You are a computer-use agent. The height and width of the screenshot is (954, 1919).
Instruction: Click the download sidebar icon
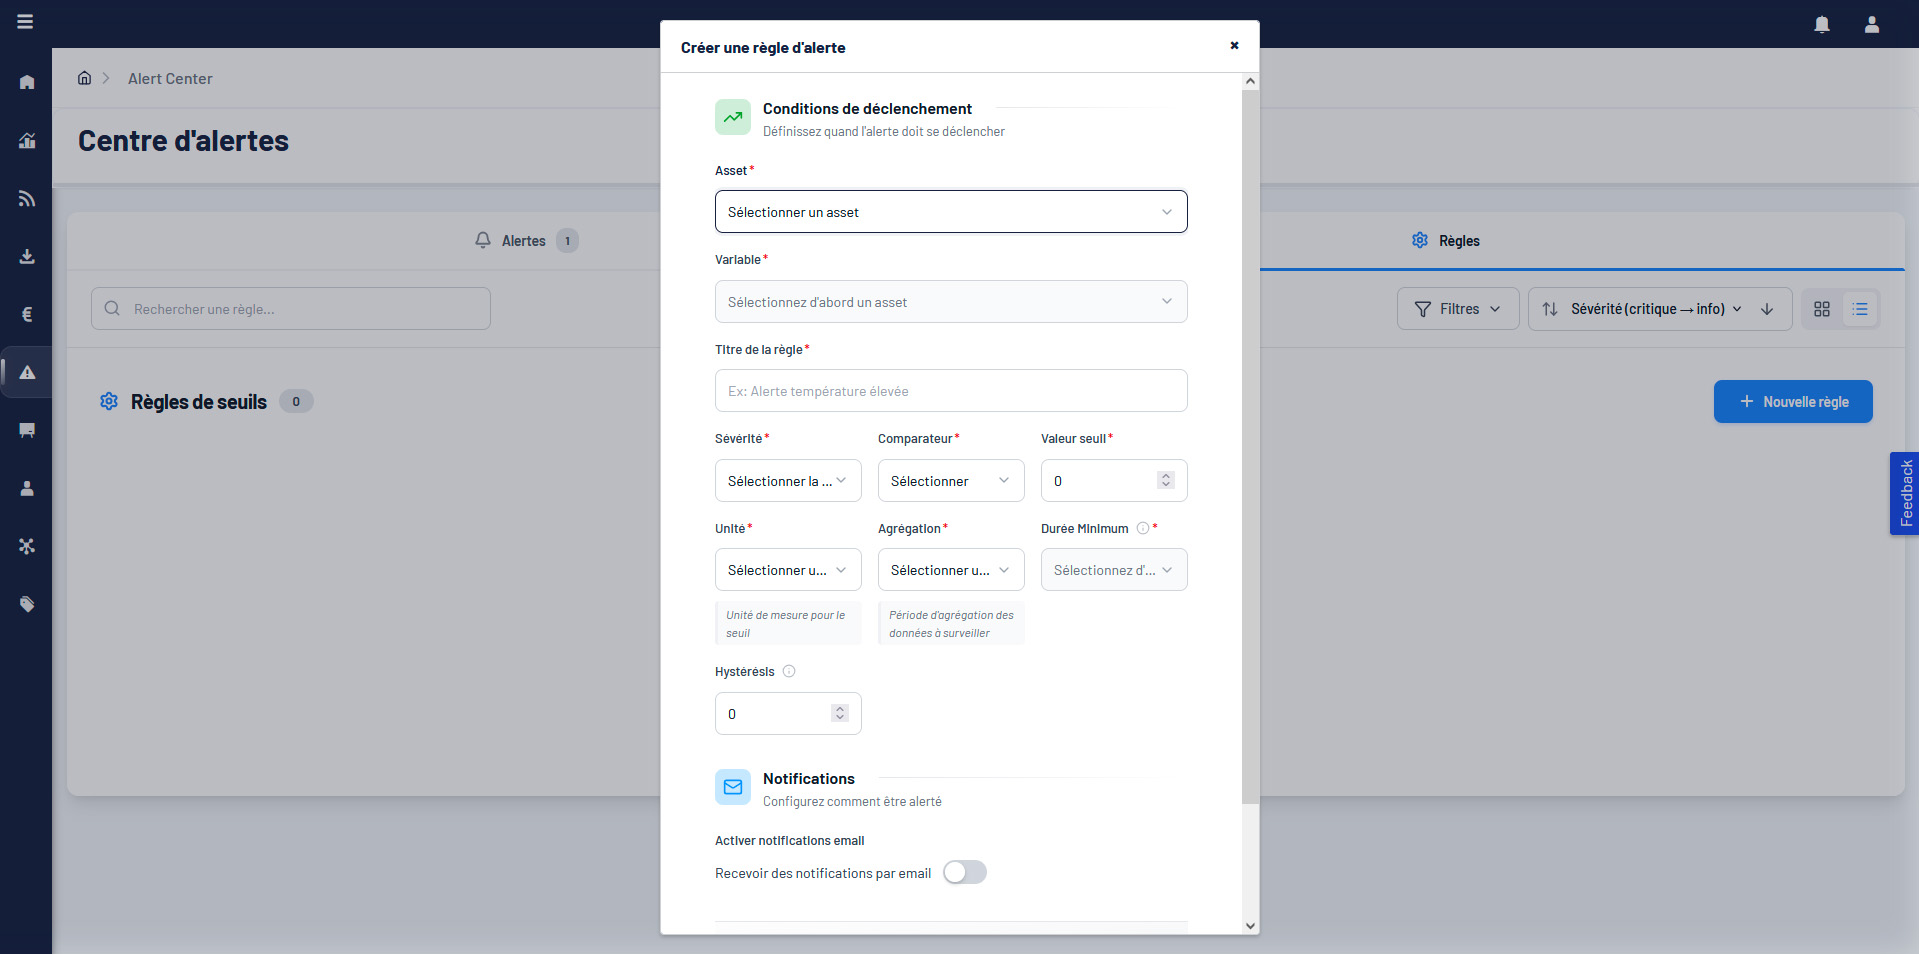(x=27, y=256)
